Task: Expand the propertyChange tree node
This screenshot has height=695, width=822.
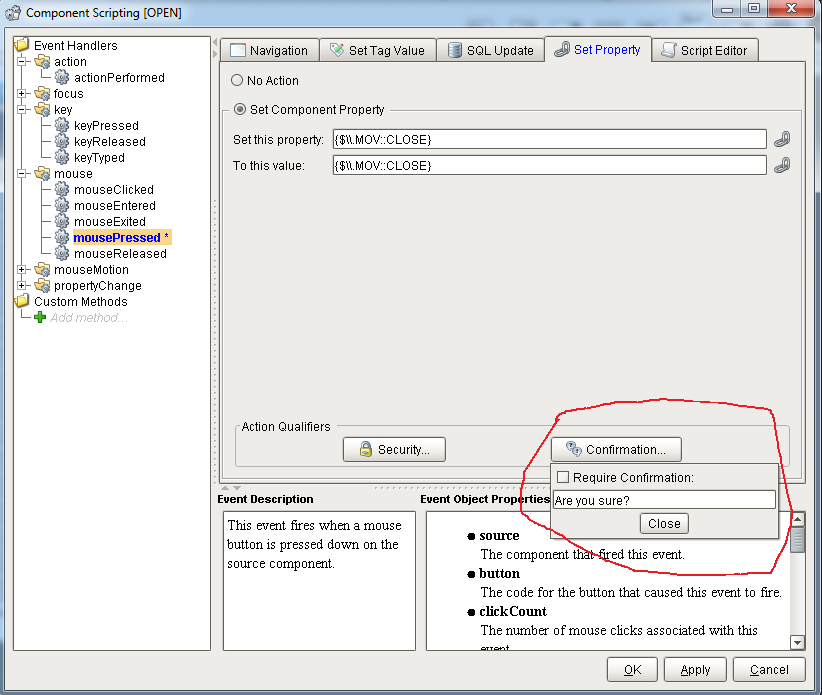Action: [x=22, y=285]
